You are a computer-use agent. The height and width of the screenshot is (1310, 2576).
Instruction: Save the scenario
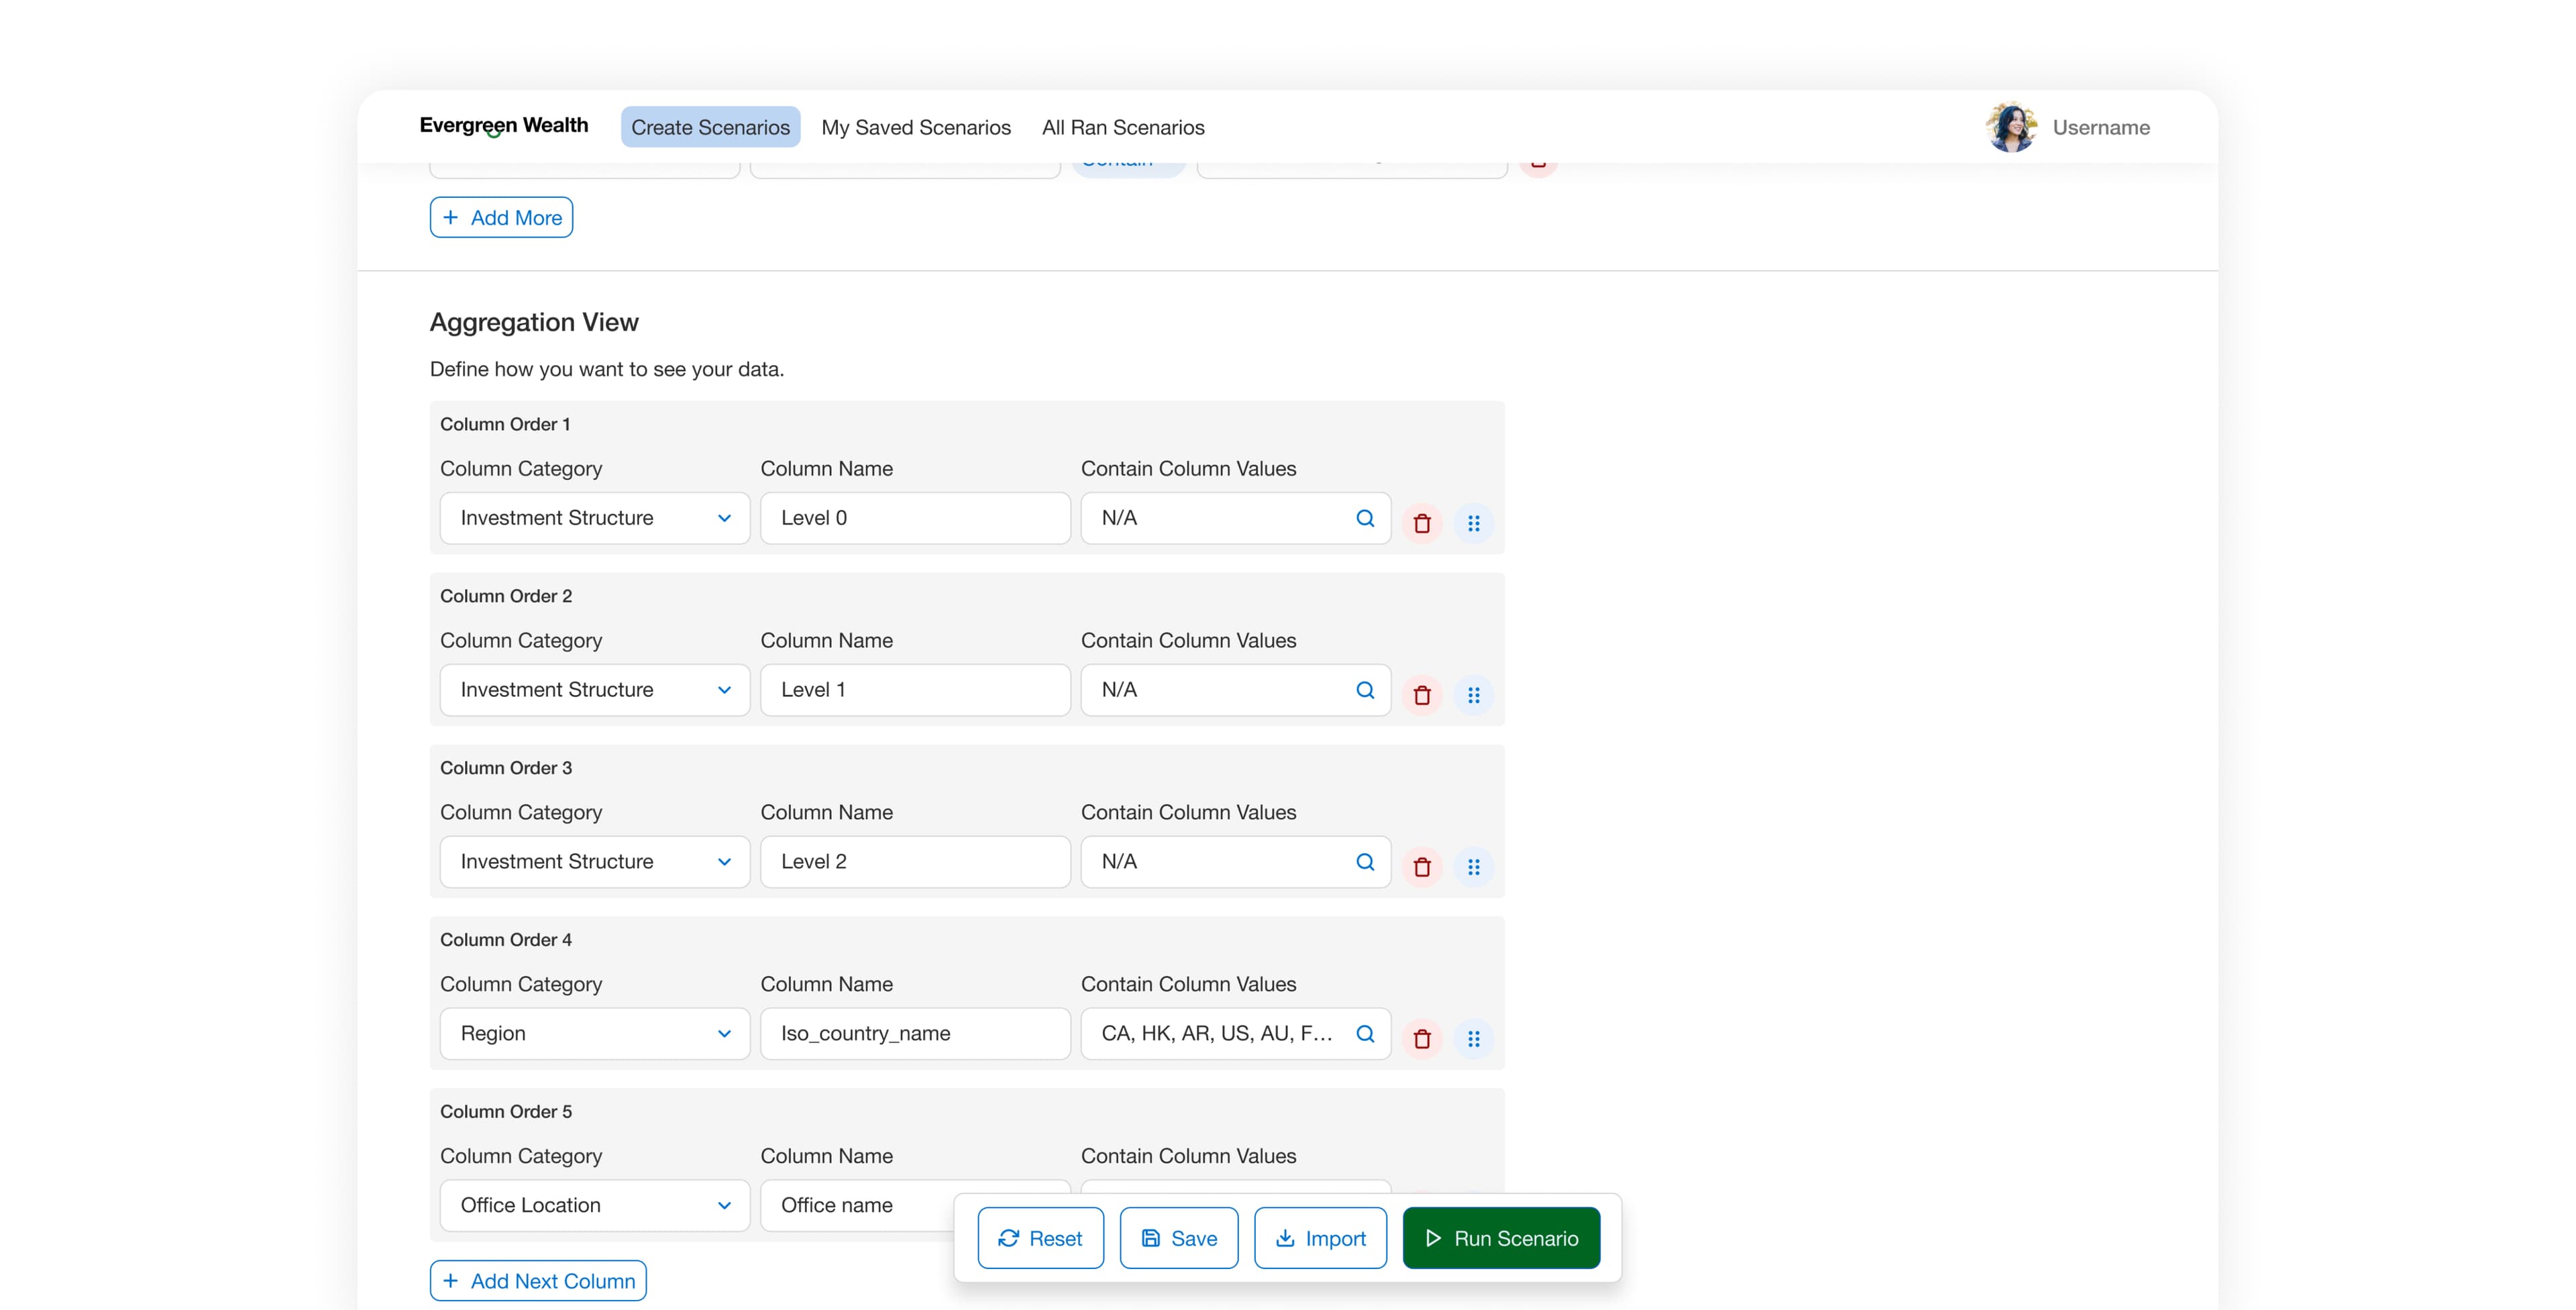point(1179,1238)
